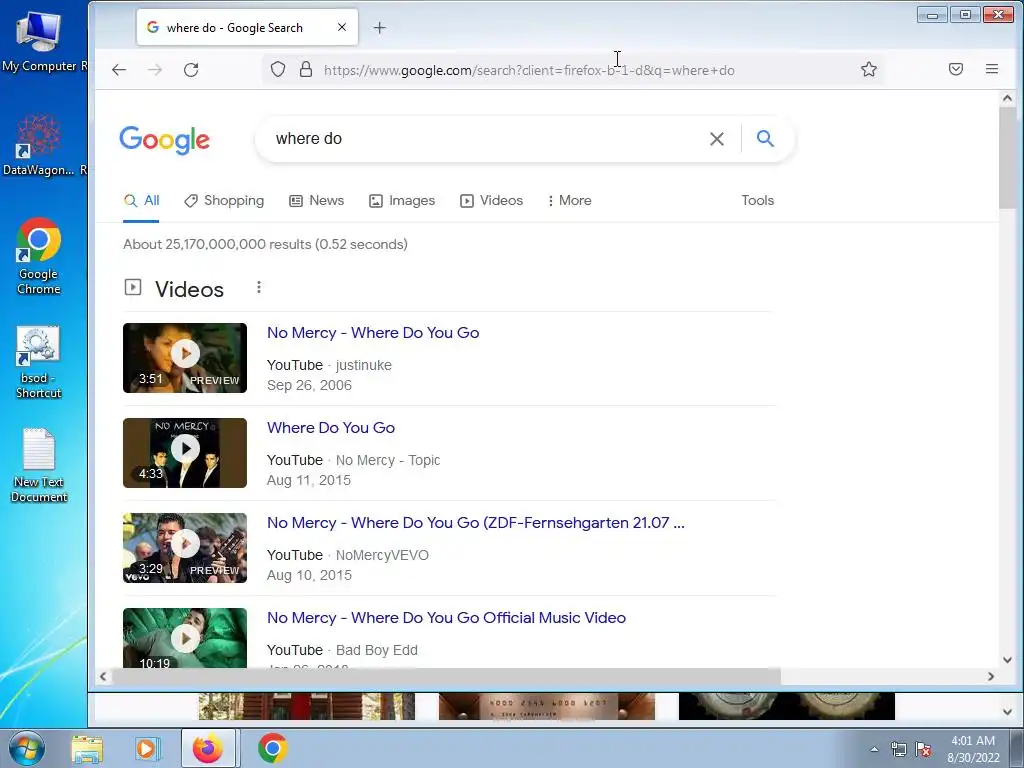1024x768 pixels.
Task: Click the 'NoMercyVEVO' channel text
Action: [x=382, y=555]
